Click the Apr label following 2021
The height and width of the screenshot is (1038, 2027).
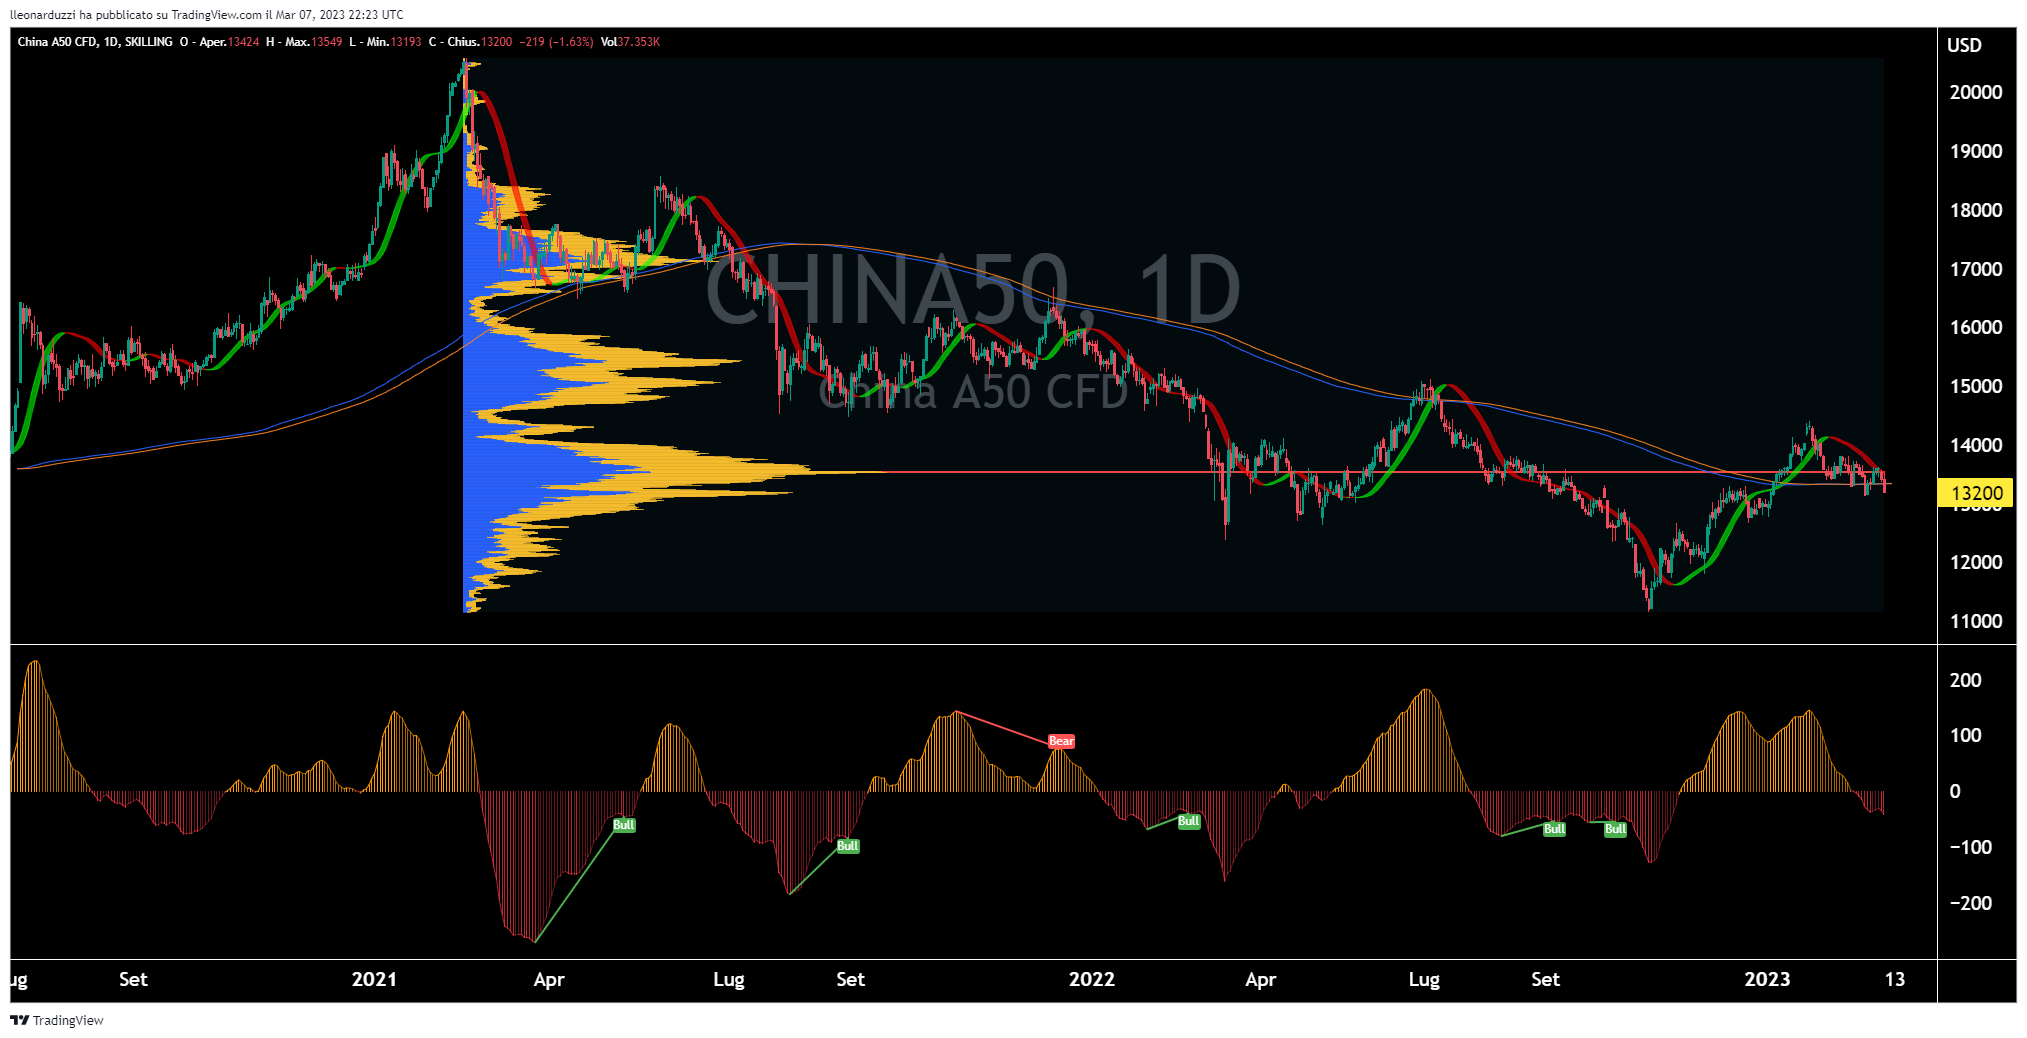[x=549, y=979]
